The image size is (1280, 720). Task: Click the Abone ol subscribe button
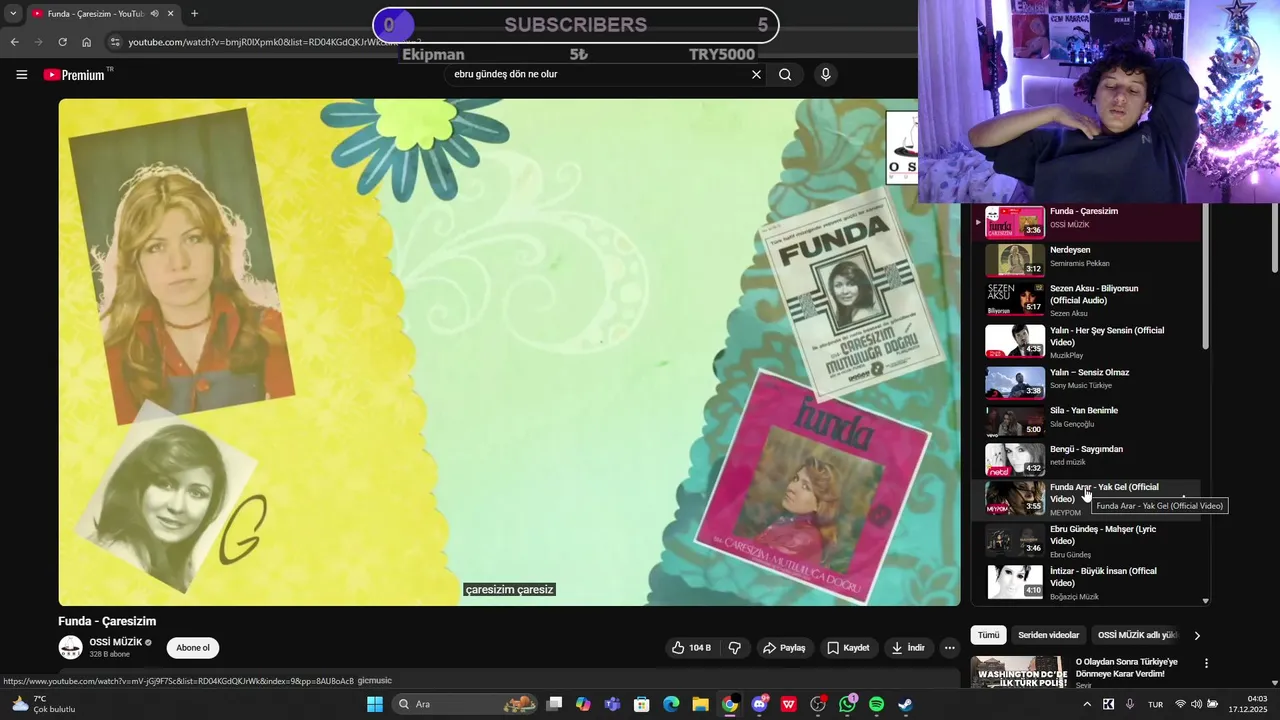[193, 648]
